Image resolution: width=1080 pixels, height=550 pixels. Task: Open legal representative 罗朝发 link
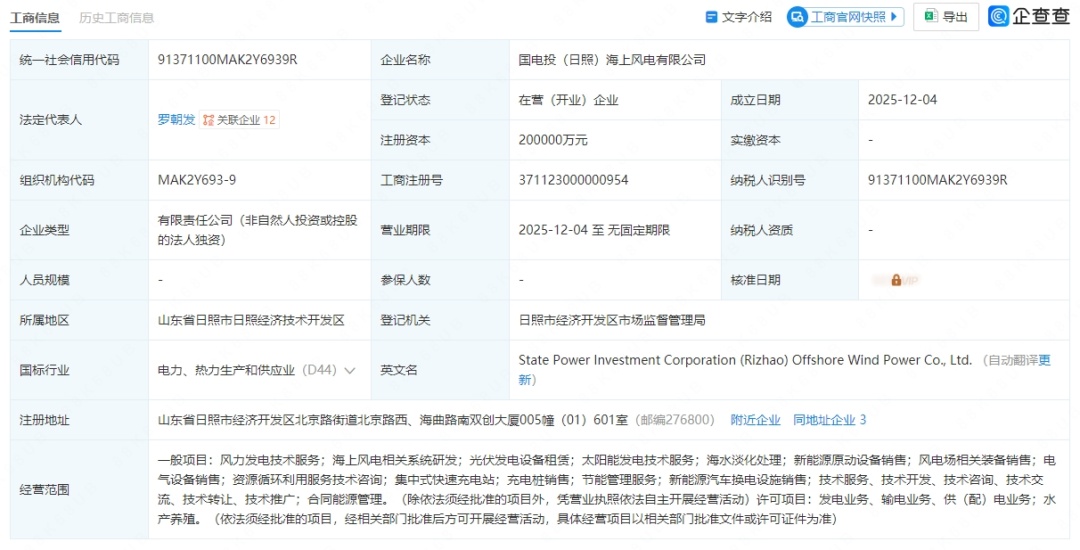[176, 120]
